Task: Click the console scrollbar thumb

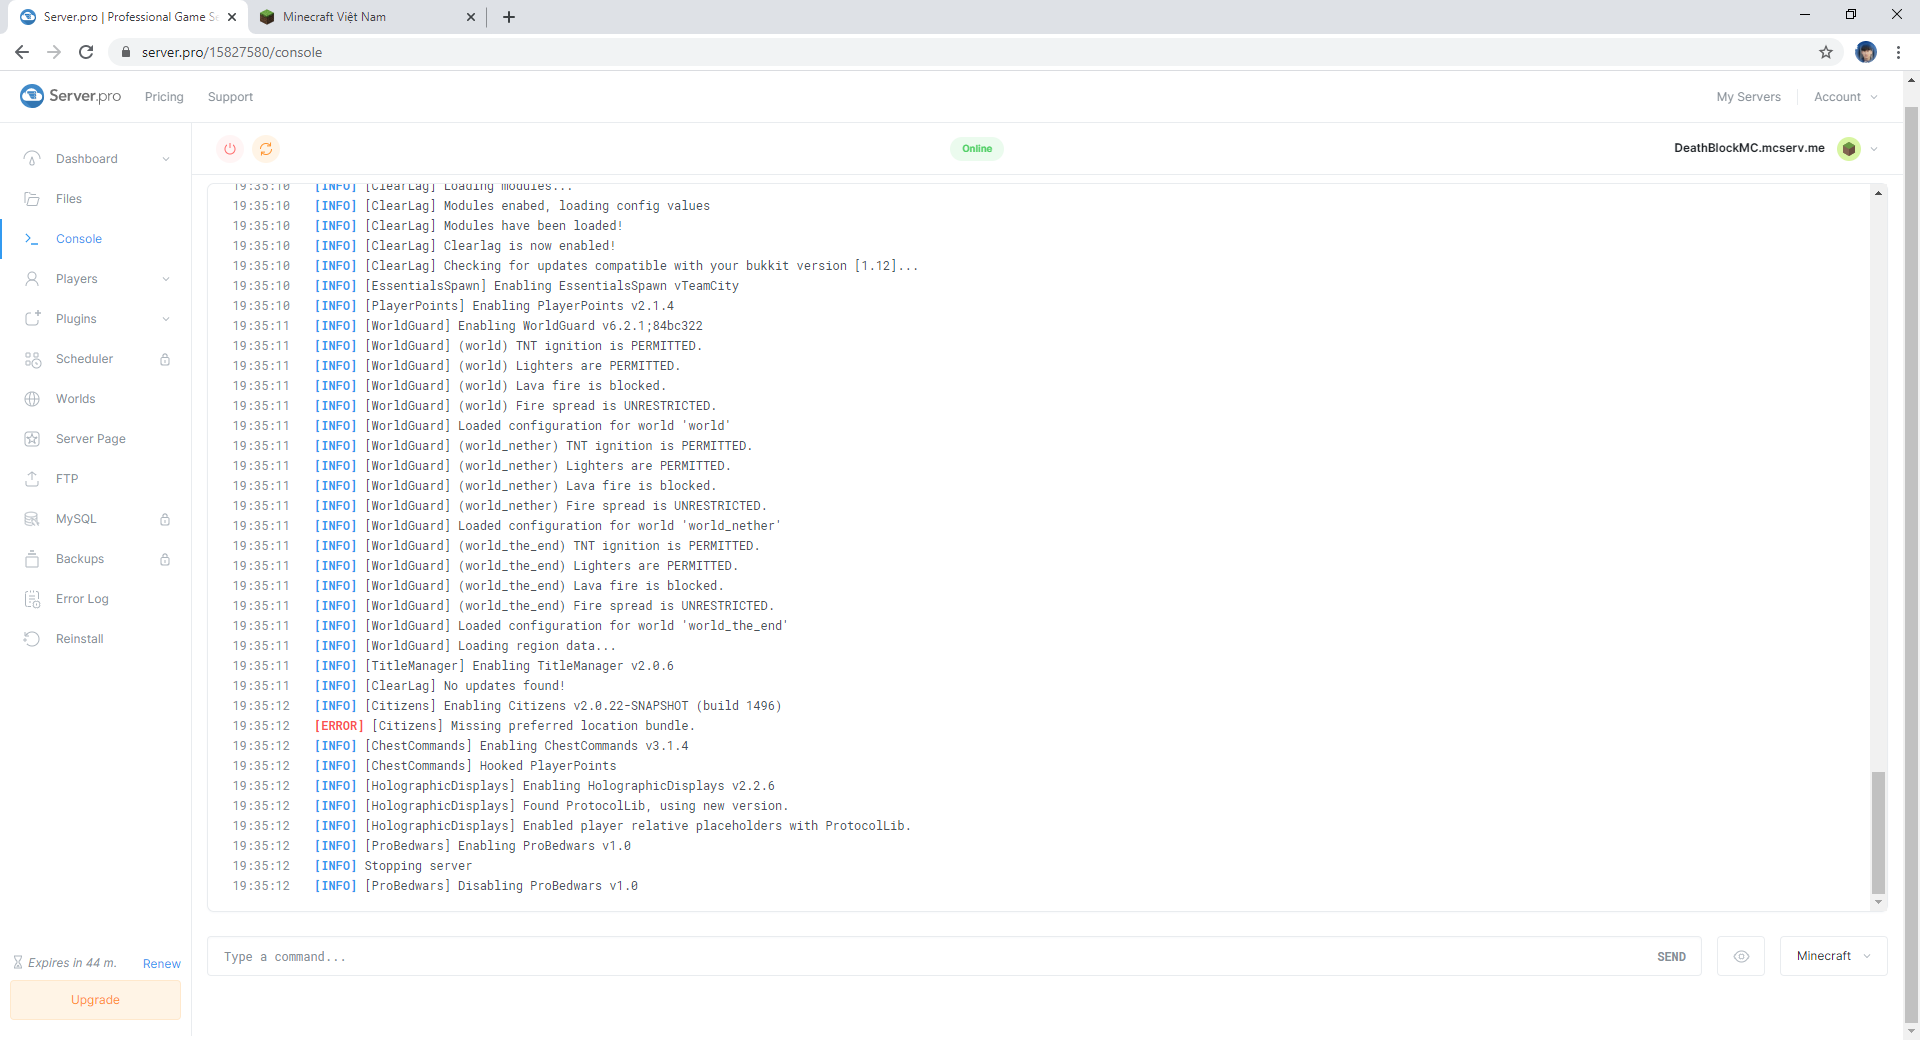Action: (1878, 832)
